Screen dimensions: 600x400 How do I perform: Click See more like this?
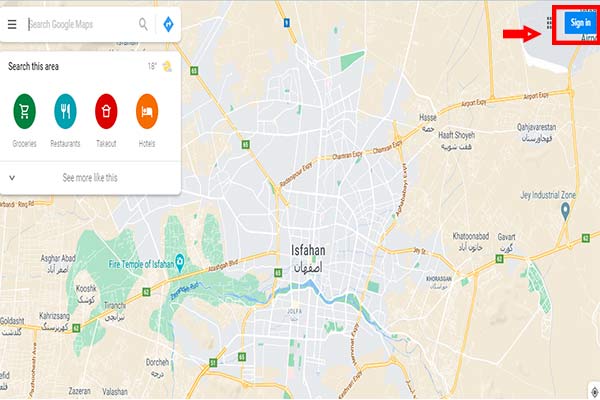tap(90, 178)
